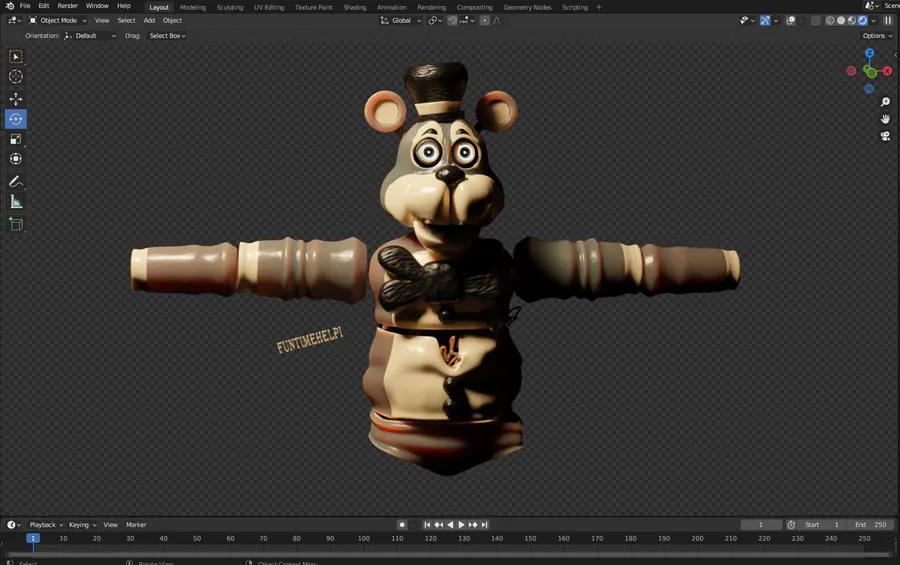Open the Playback dropdown in timeline

point(46,525)
